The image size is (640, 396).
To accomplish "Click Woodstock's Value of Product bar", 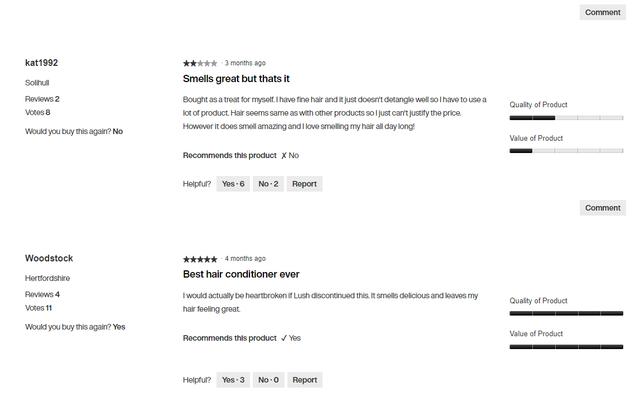I will point(566,347).
